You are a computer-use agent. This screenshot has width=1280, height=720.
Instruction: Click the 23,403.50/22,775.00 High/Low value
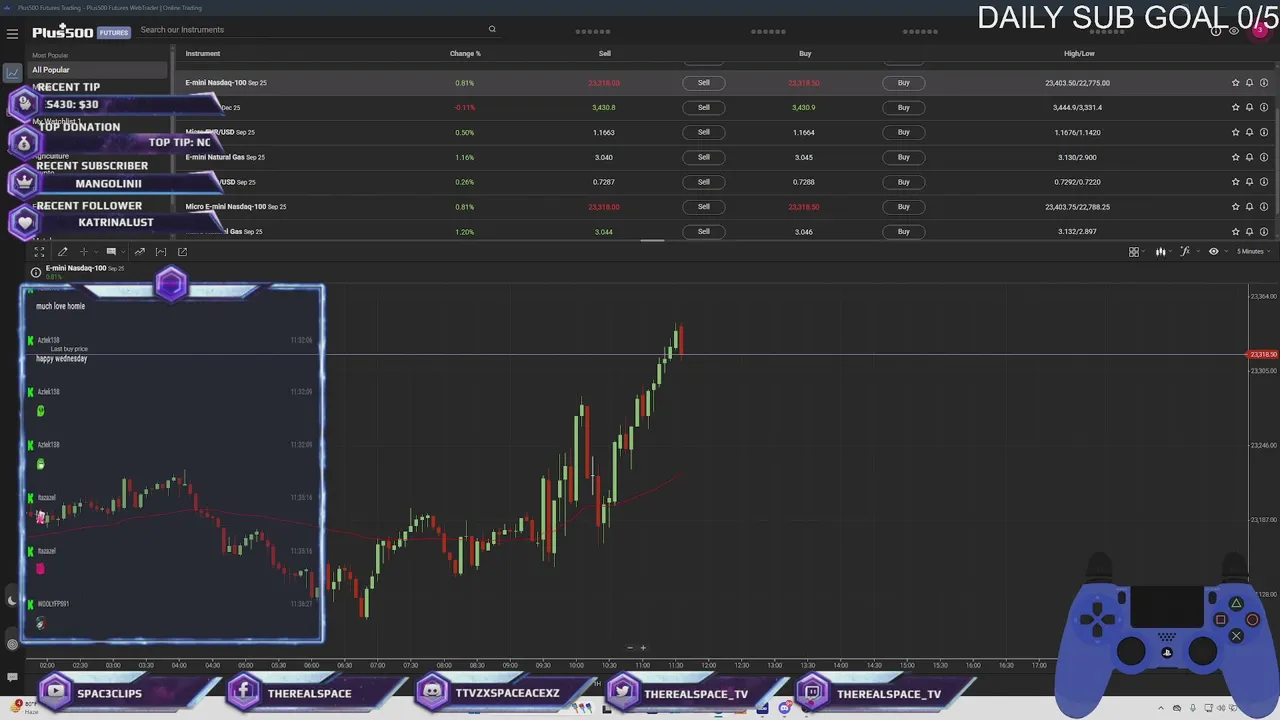coord(1078,83)
